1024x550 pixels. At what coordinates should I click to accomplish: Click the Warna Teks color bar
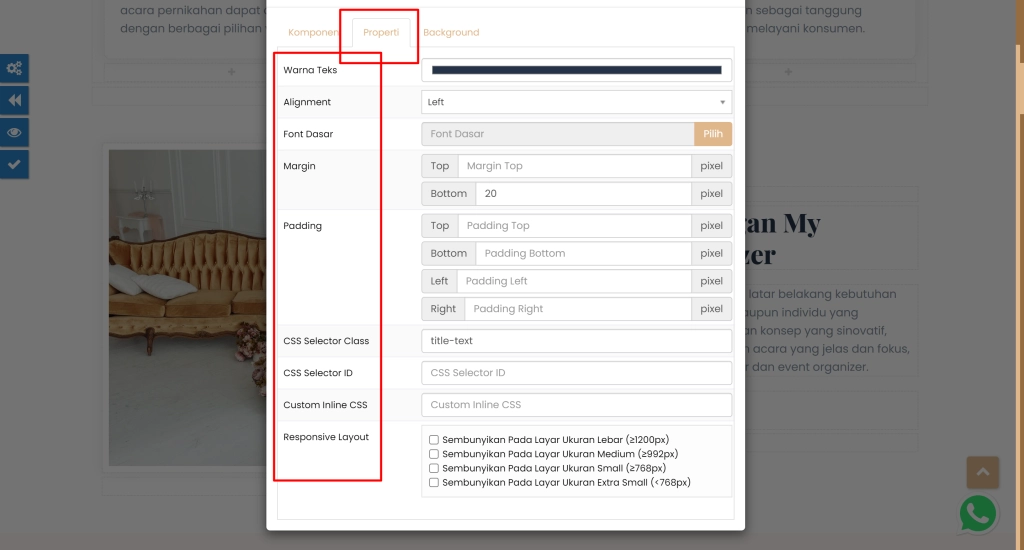pyautogui.click(x=576, y=70)
